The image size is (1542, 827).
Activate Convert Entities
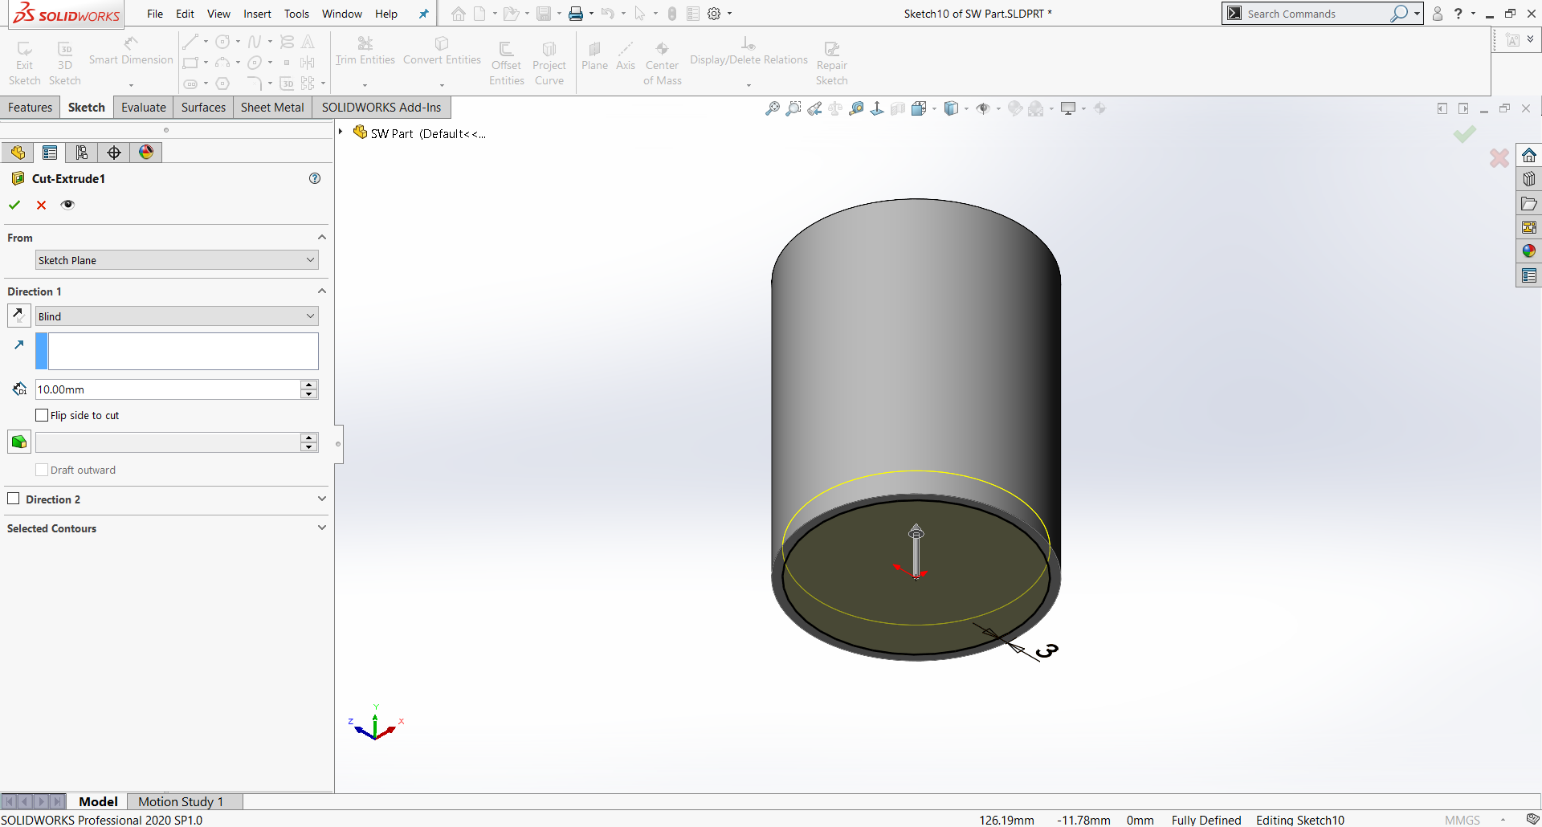click(441, 50)
